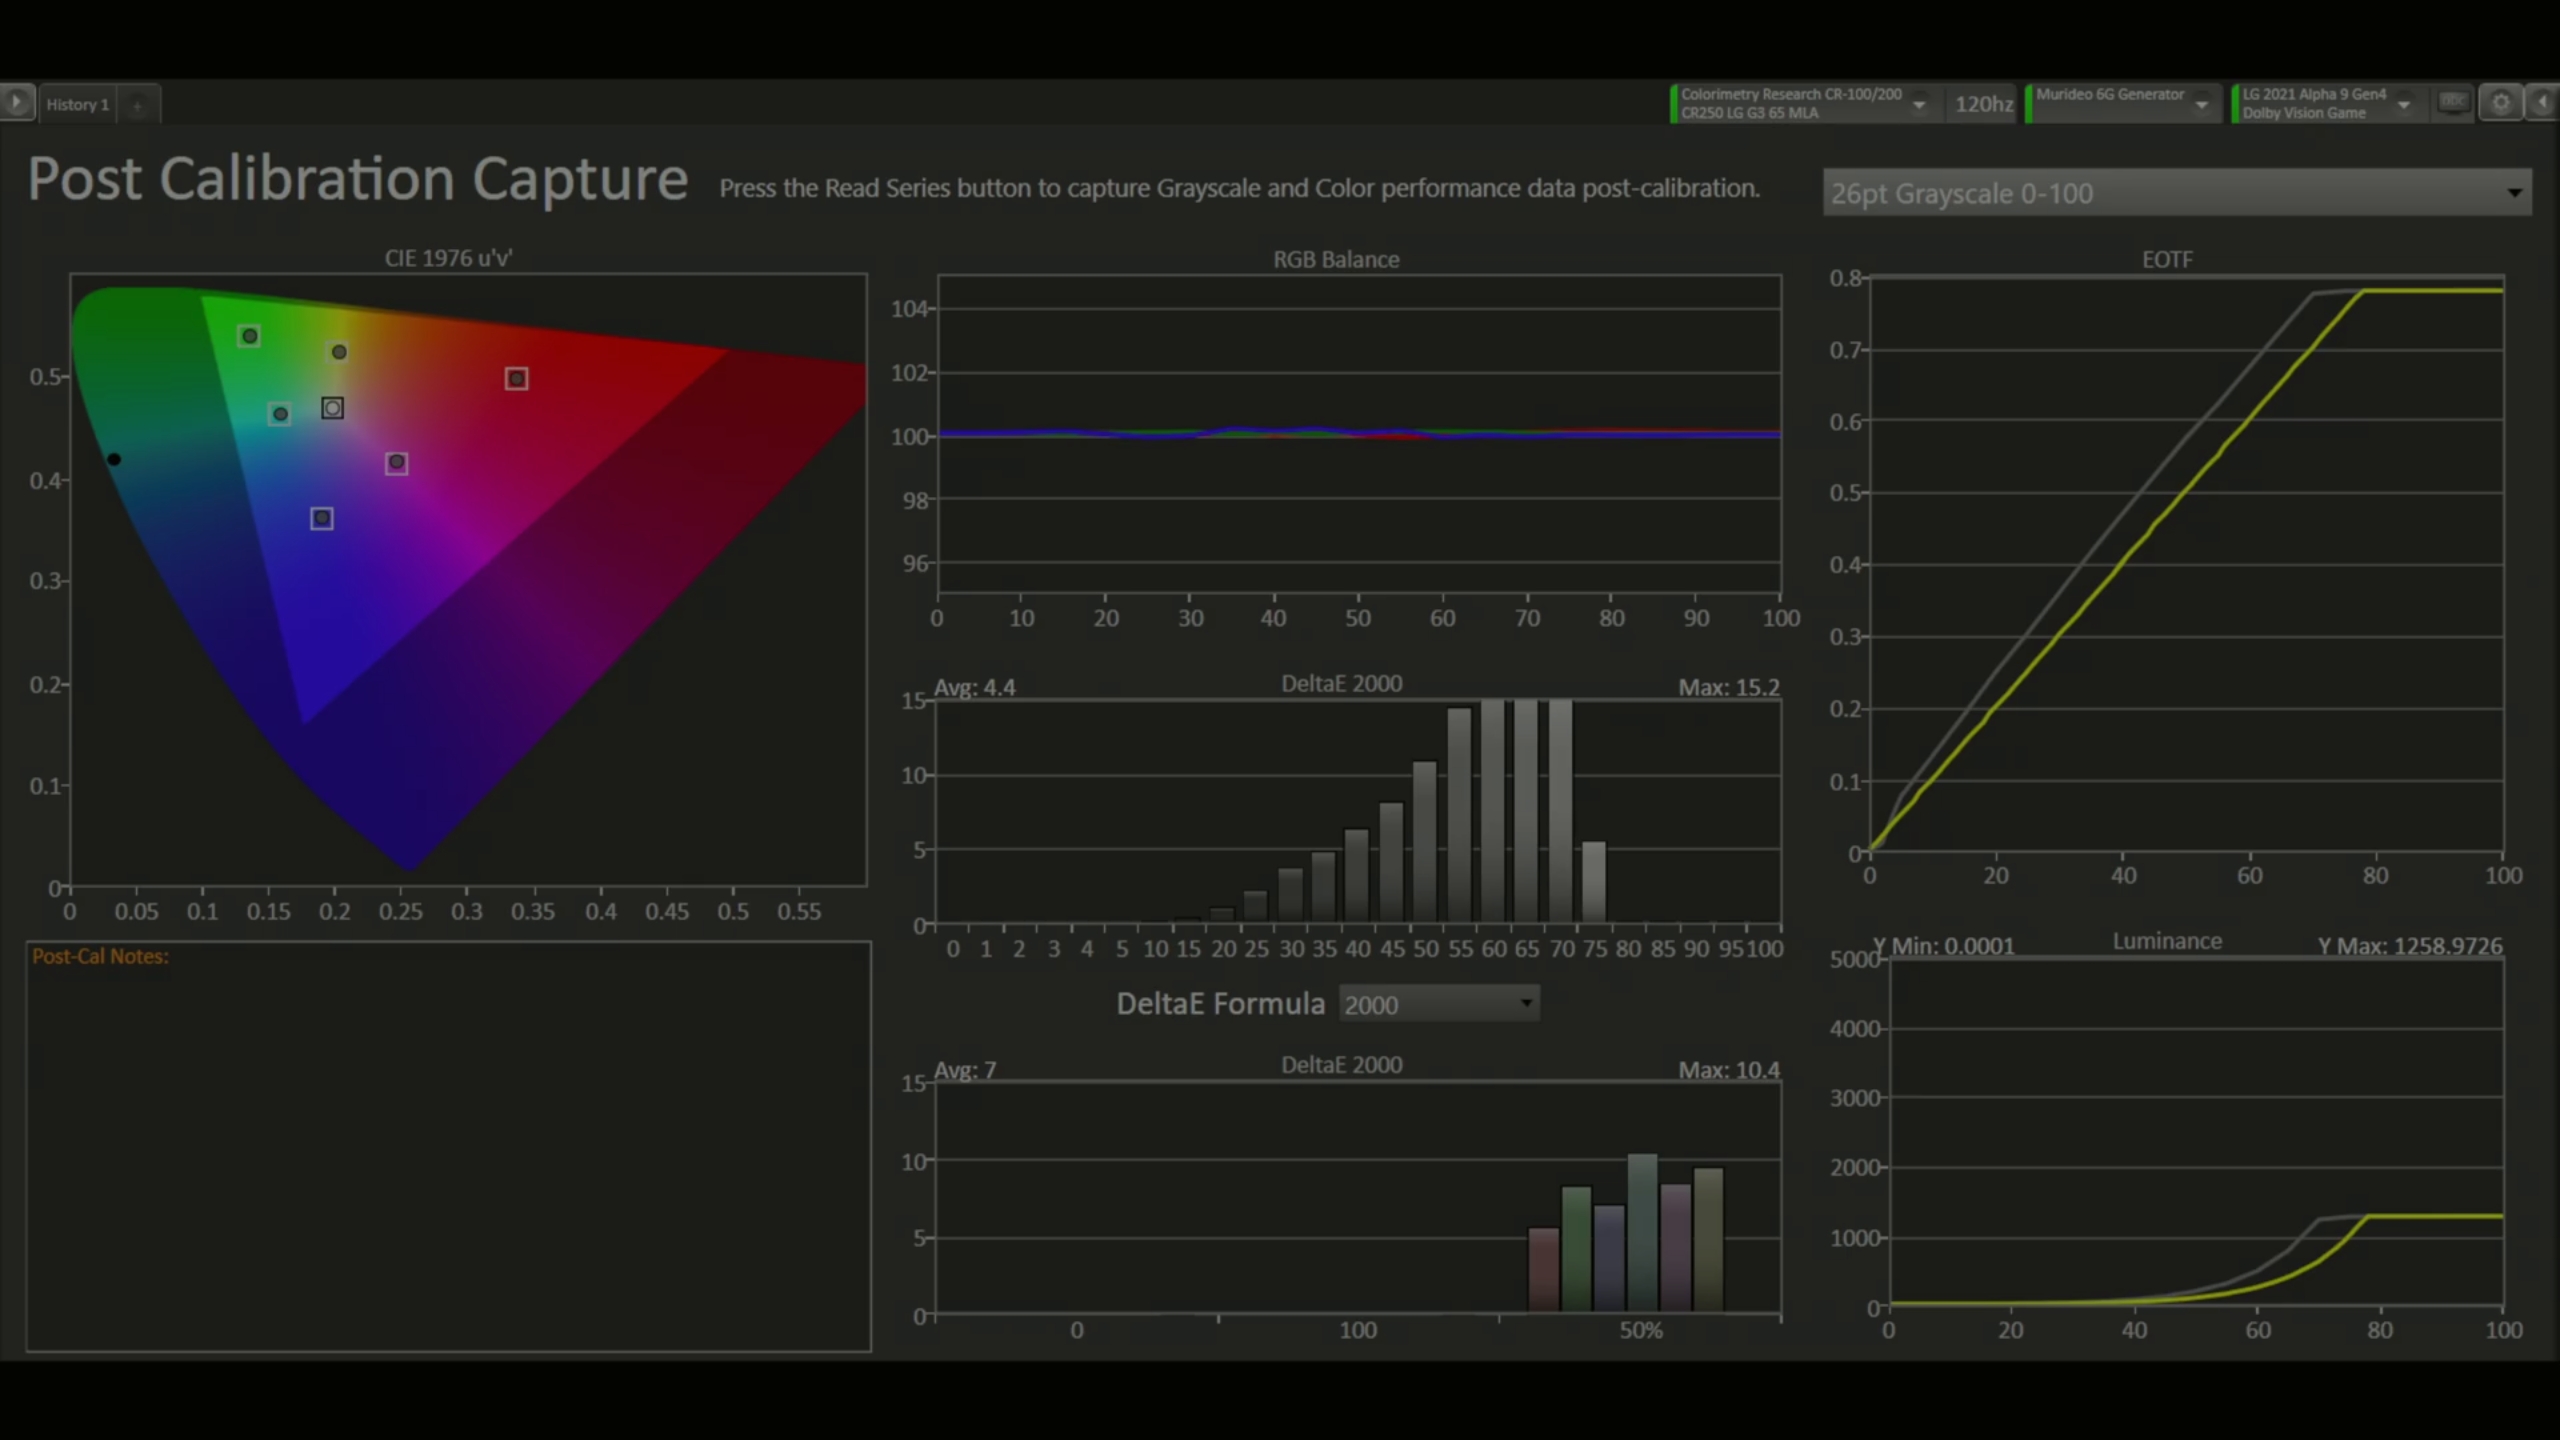Add a new history tab with plus
The width and height of the screenshot is (2560, 1440).
click(138, 105)
